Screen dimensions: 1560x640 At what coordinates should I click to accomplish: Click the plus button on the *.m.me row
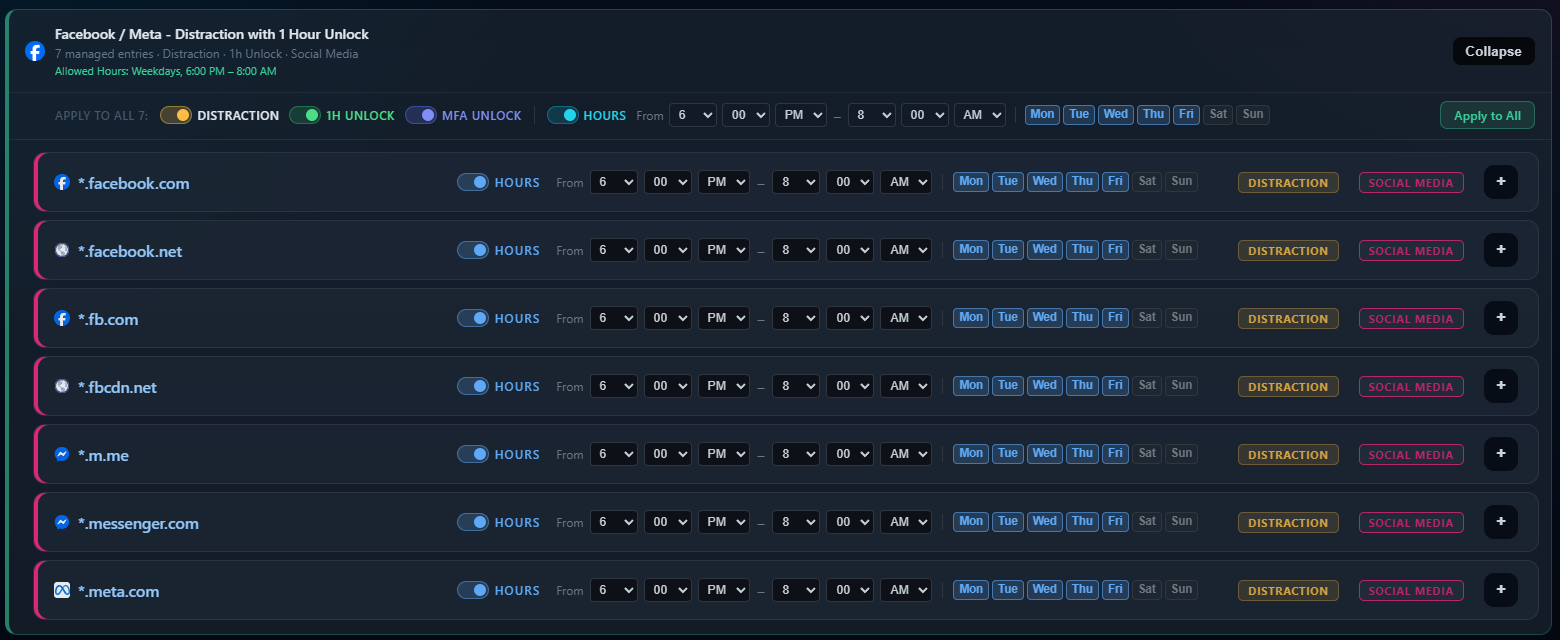[1501, 454]
